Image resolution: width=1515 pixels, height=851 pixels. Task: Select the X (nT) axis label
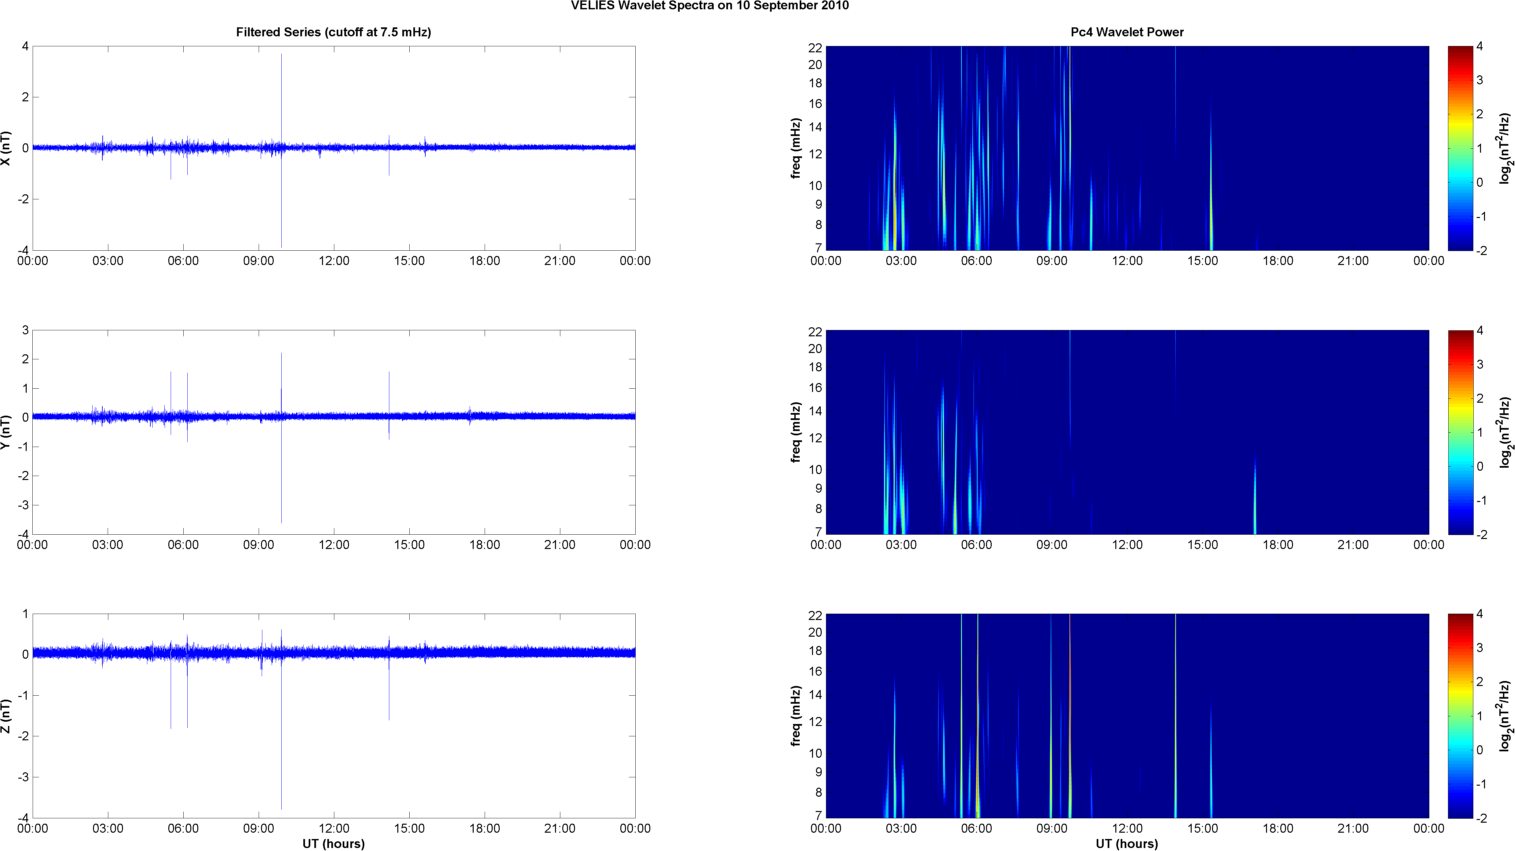point(8,148)
